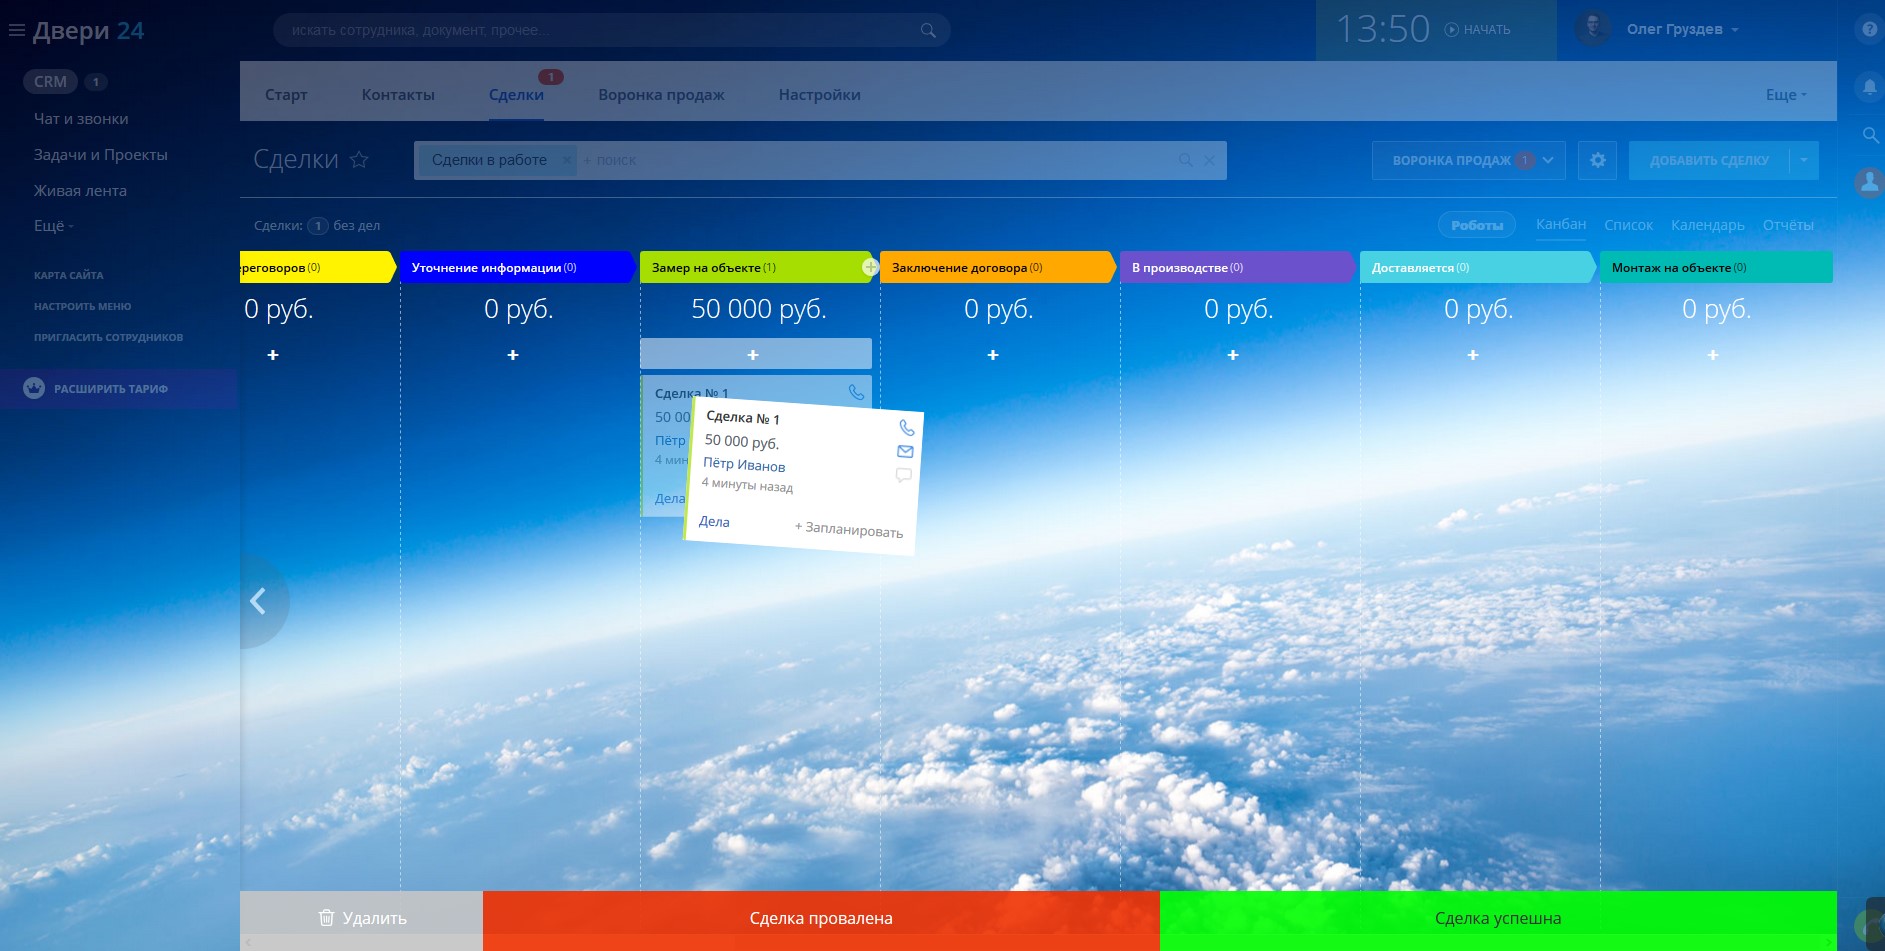Open kanban settings gear button

(1597, 160)
